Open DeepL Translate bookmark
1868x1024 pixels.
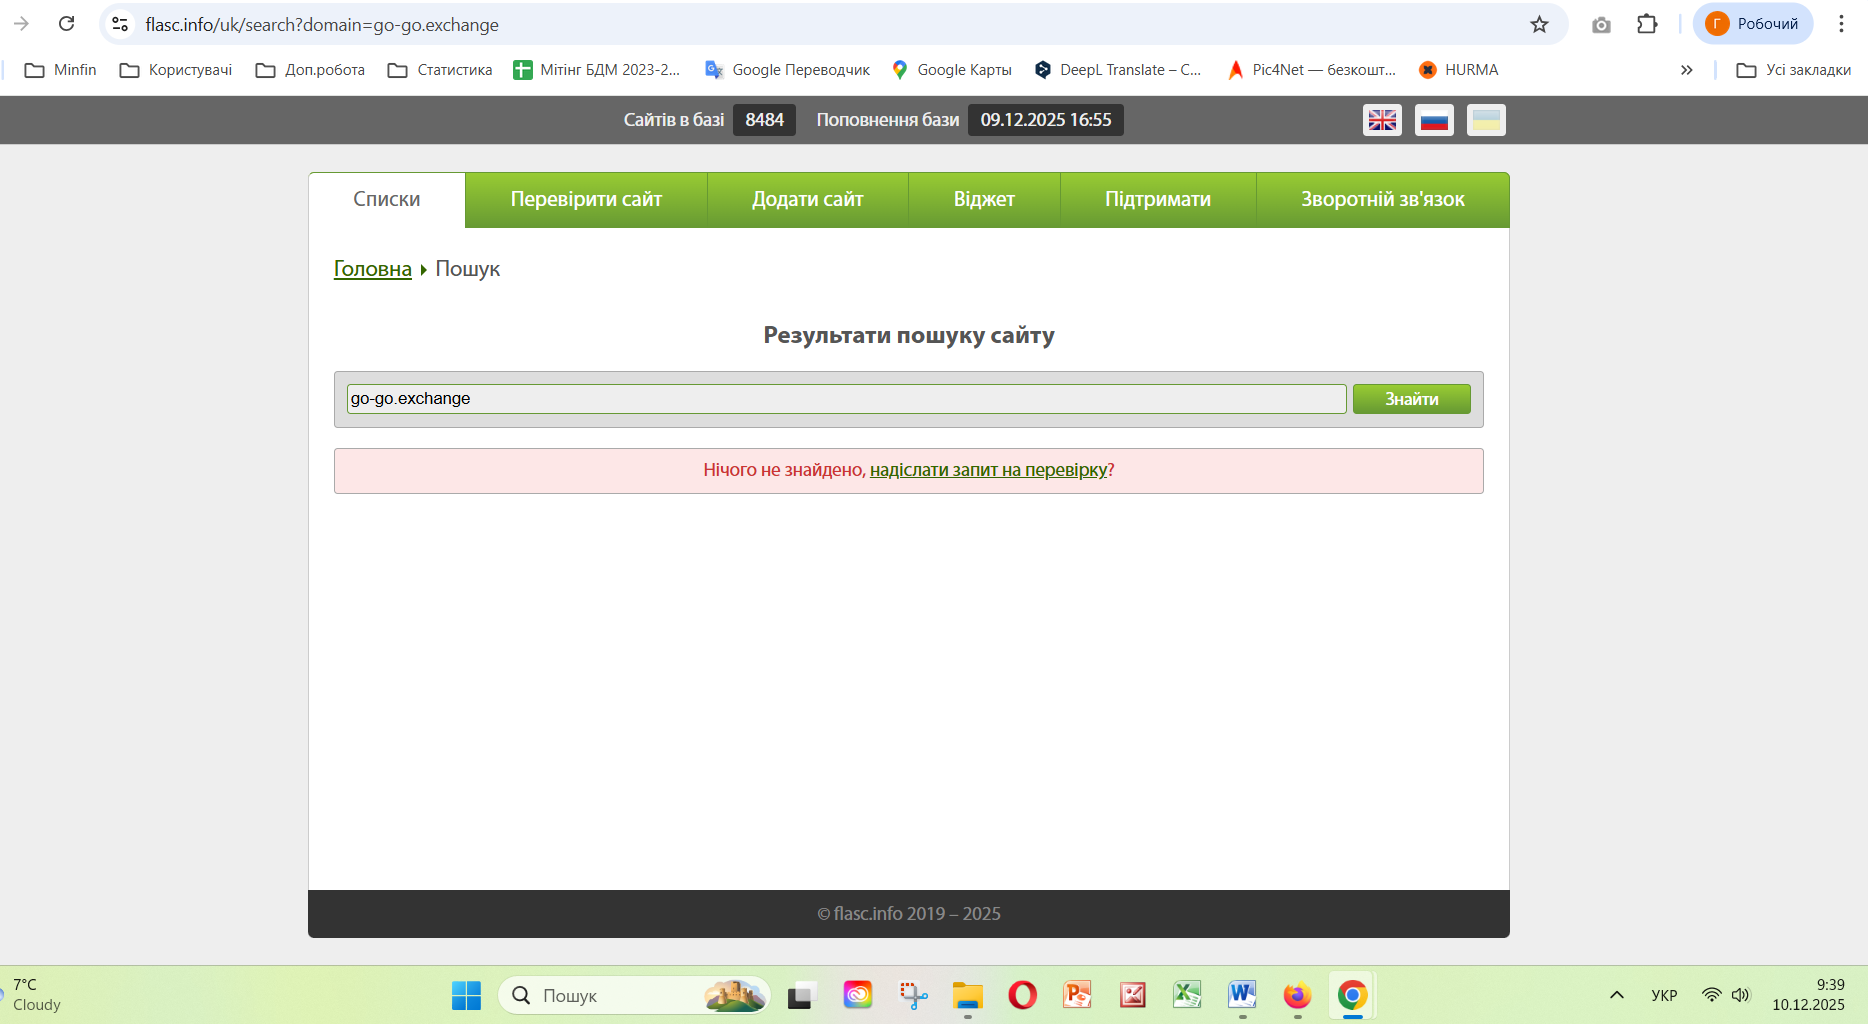tap(1118, 70)
